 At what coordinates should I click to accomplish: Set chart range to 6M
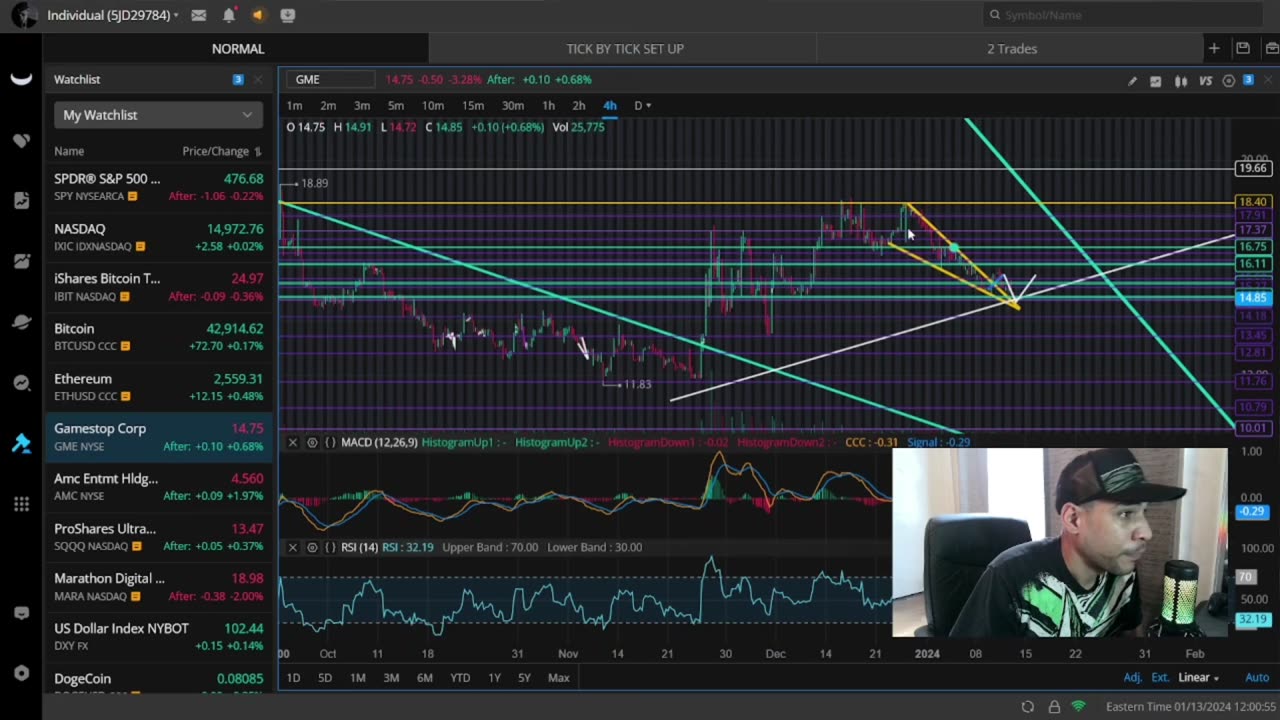[425, 678]
